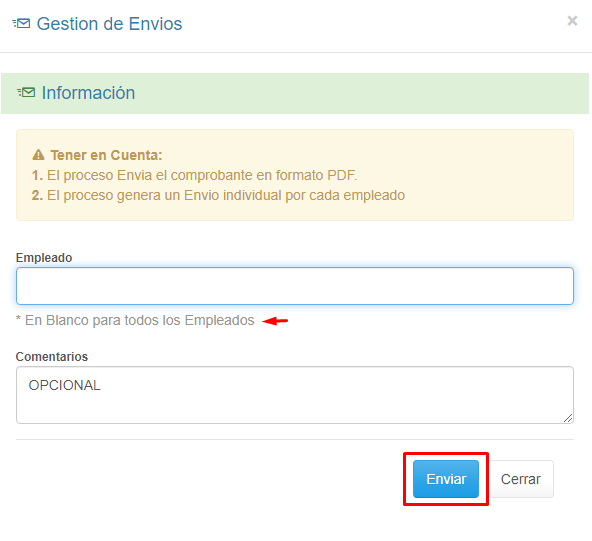Image resolution: width=592 pixels, height=541 pixels.
Task: Dismiss the dialog using the Cerrar button
Action: (x=521, y=479)
